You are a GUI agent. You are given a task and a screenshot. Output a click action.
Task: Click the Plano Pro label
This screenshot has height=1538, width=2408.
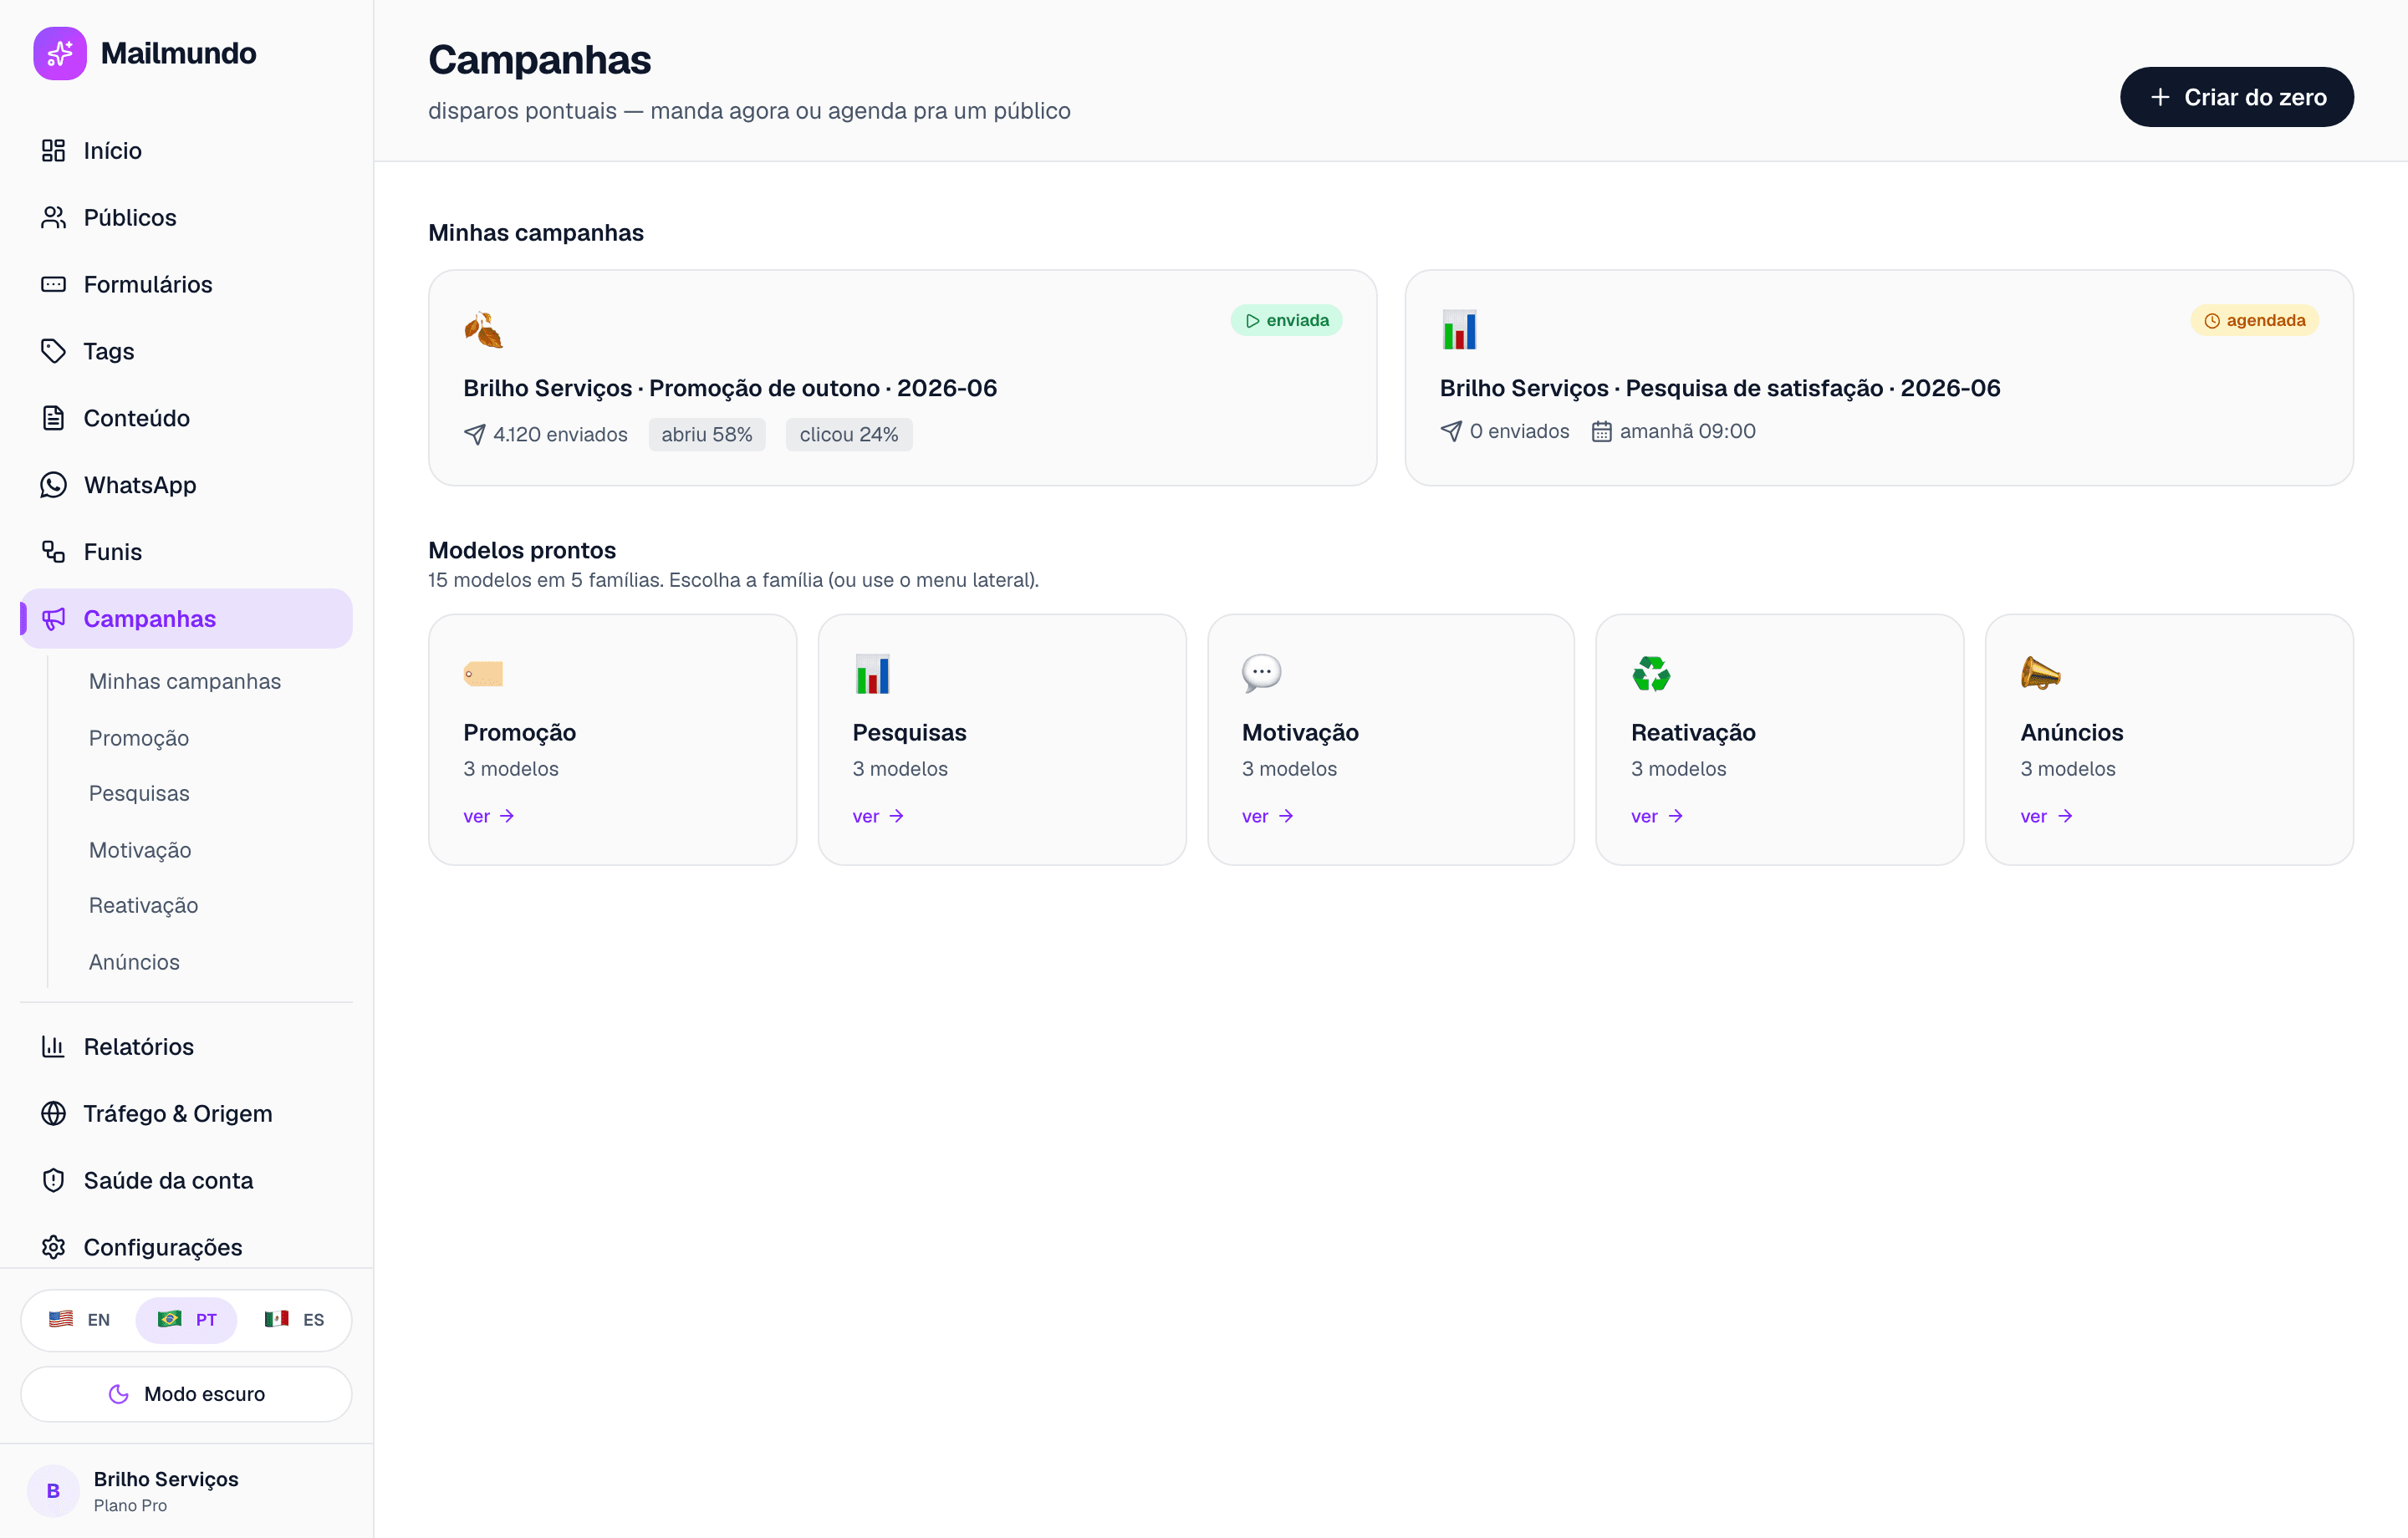tap(130, 1506)
